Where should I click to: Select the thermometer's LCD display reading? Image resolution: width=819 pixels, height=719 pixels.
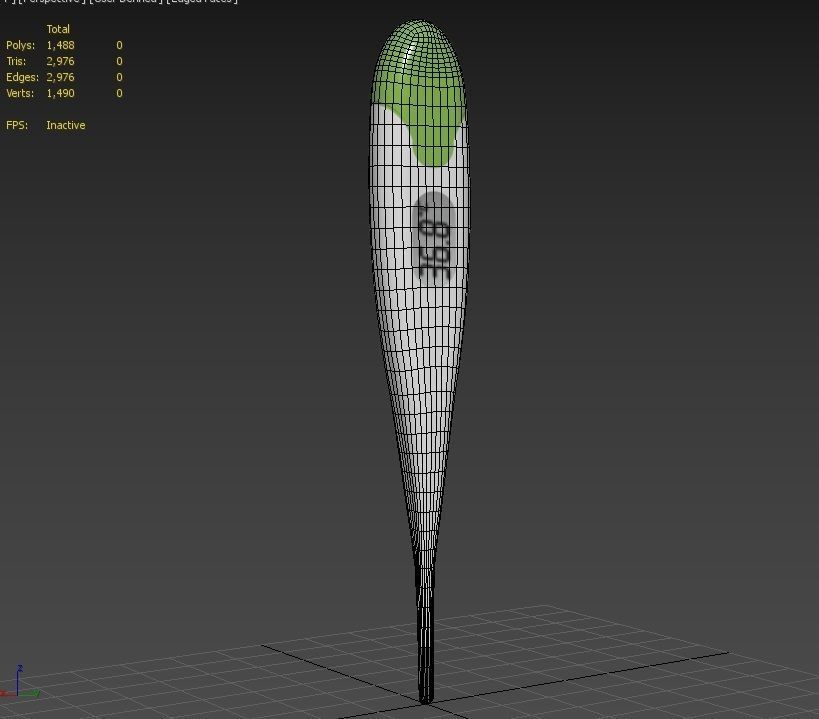433,239
